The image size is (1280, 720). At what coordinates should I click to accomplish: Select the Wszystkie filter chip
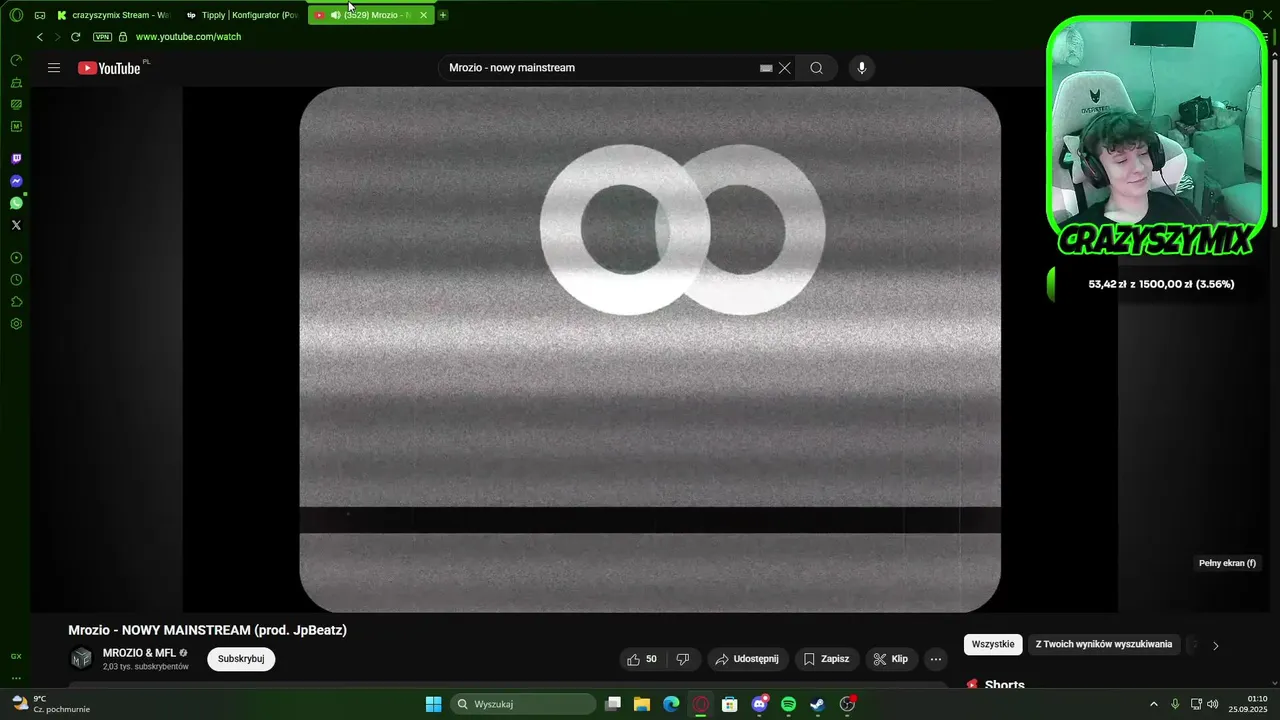click(x=993, y=644)
